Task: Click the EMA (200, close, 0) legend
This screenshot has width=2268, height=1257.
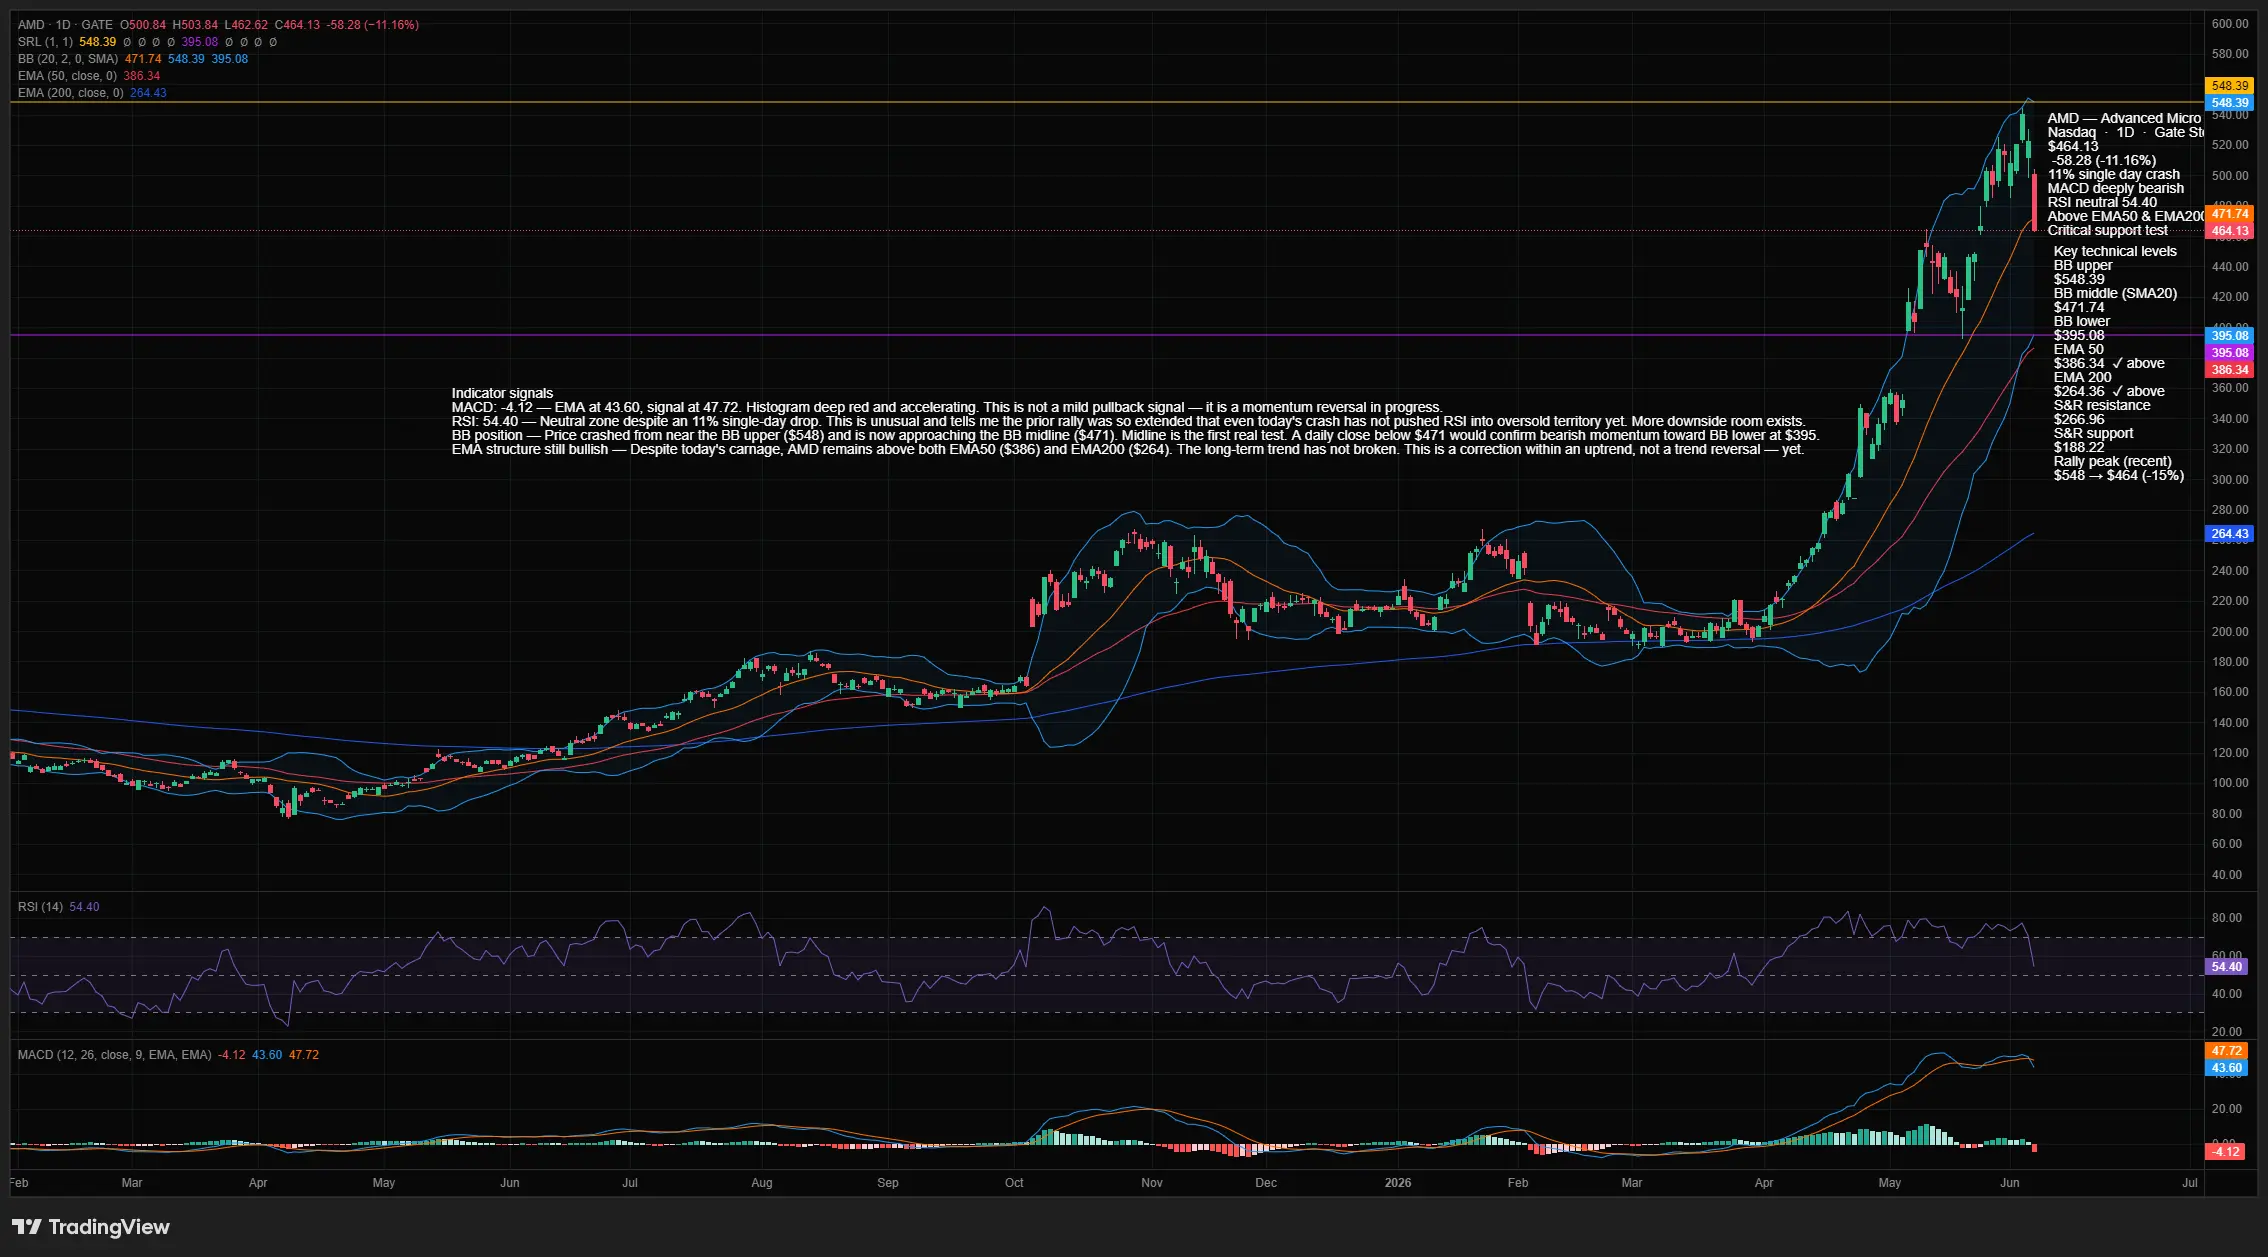Action: (x=71, y=93)
